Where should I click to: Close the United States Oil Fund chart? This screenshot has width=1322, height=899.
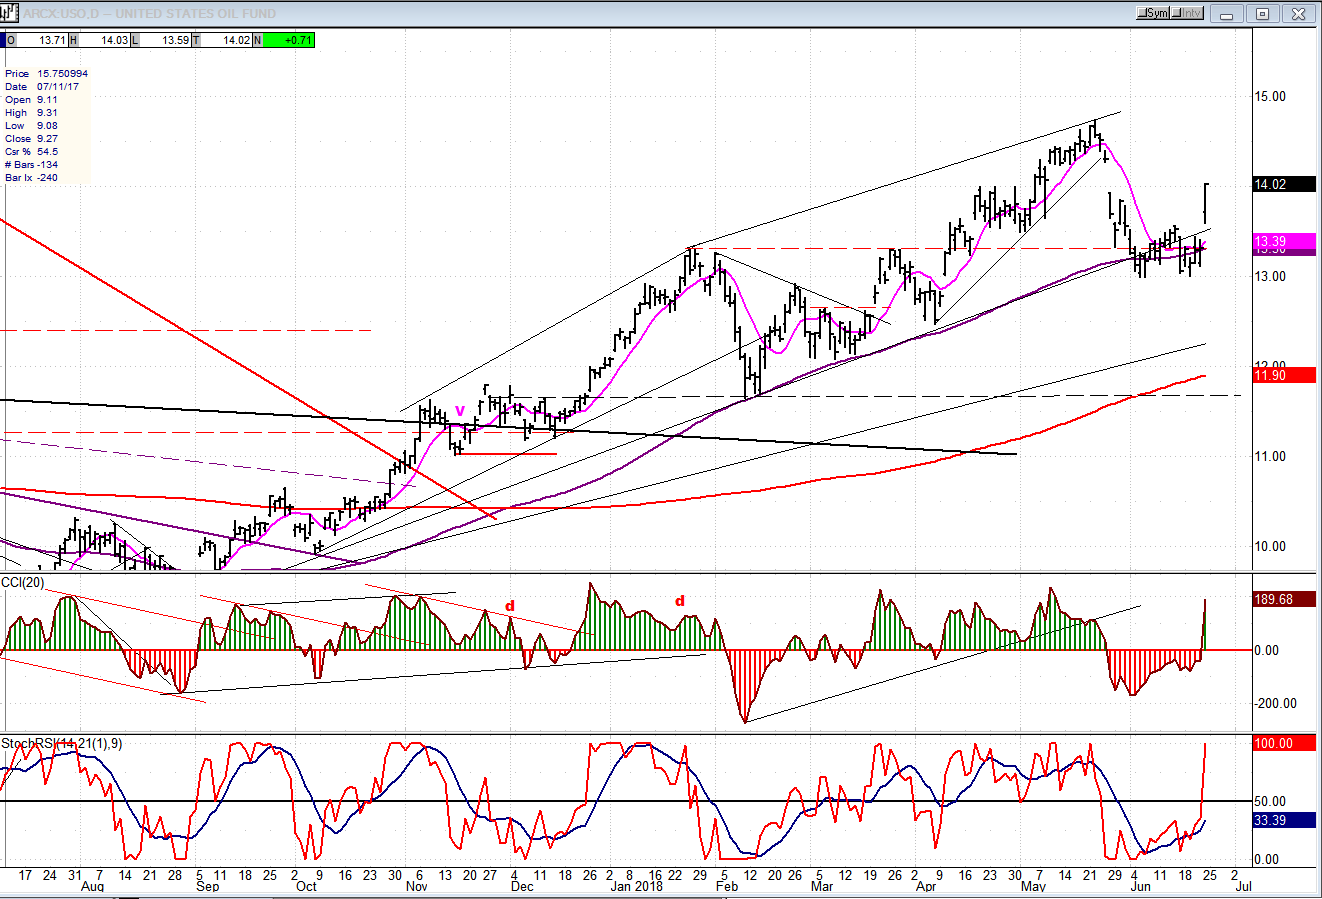1298,14
